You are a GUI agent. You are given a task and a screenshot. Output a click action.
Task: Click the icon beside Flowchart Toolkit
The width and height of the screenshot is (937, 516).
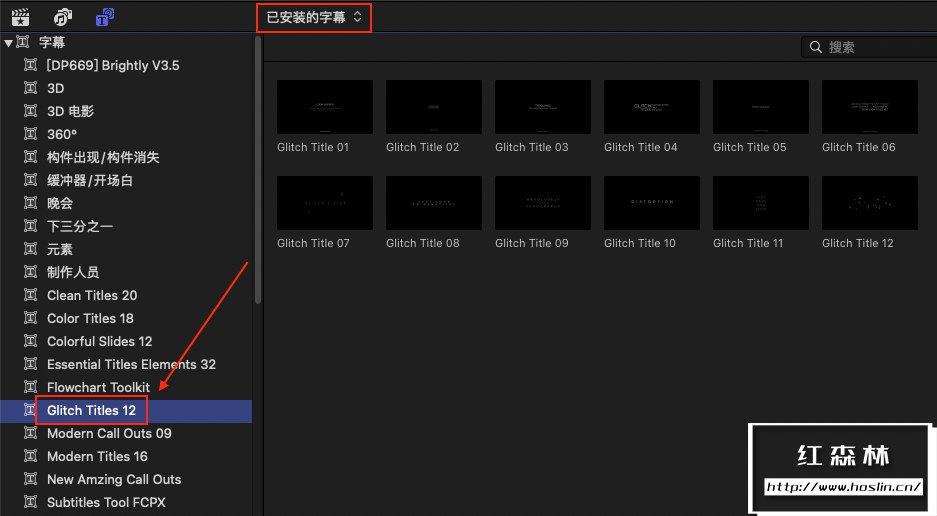click(x=30, y=387)
